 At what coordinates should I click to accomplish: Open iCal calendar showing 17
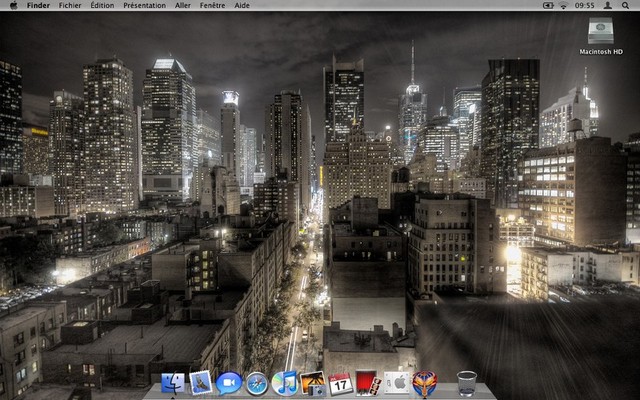pyautogui.click(x=341, y=384)
